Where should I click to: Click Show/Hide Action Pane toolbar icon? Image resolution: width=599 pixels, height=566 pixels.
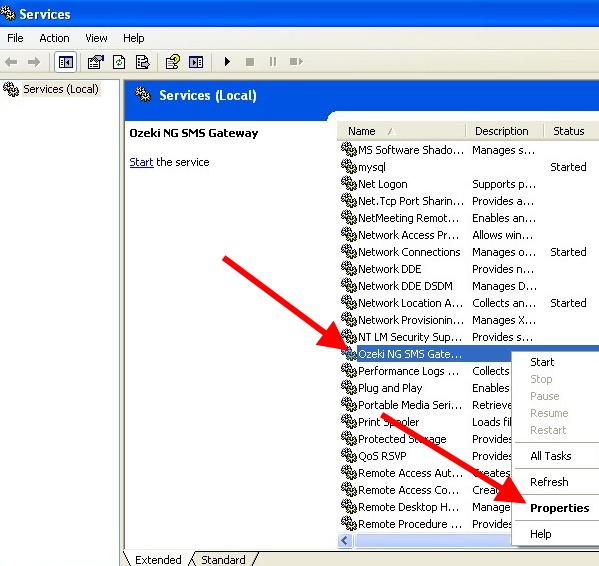coord(196,62)
